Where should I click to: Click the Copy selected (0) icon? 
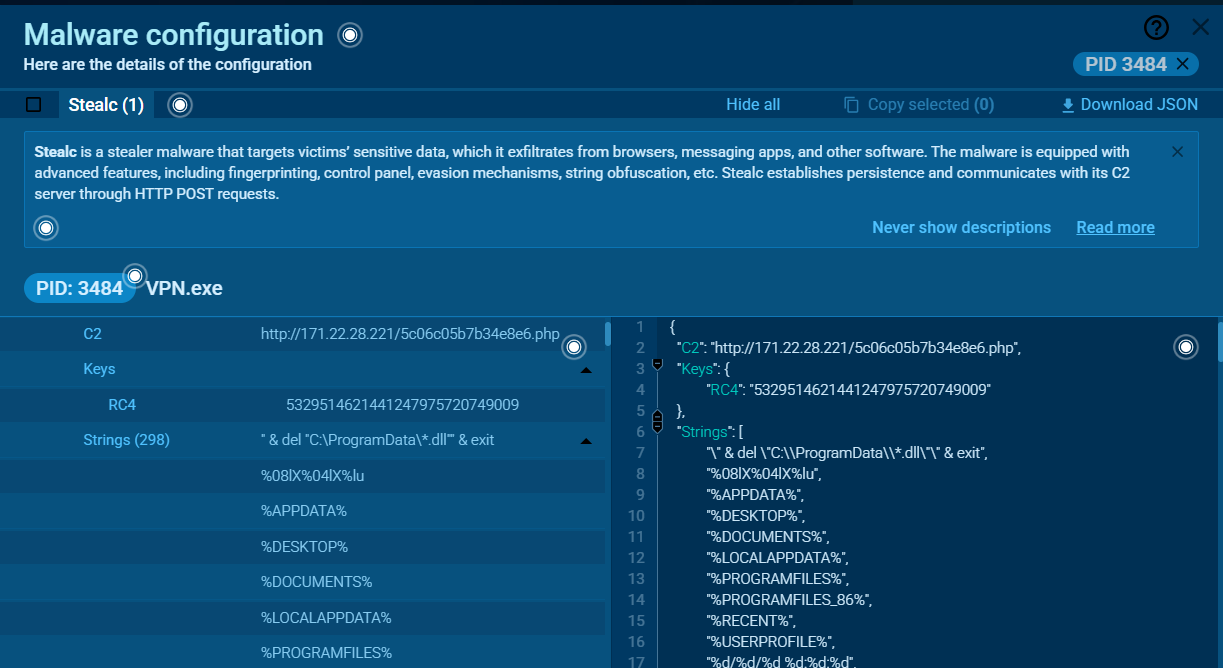pos(851,105)
